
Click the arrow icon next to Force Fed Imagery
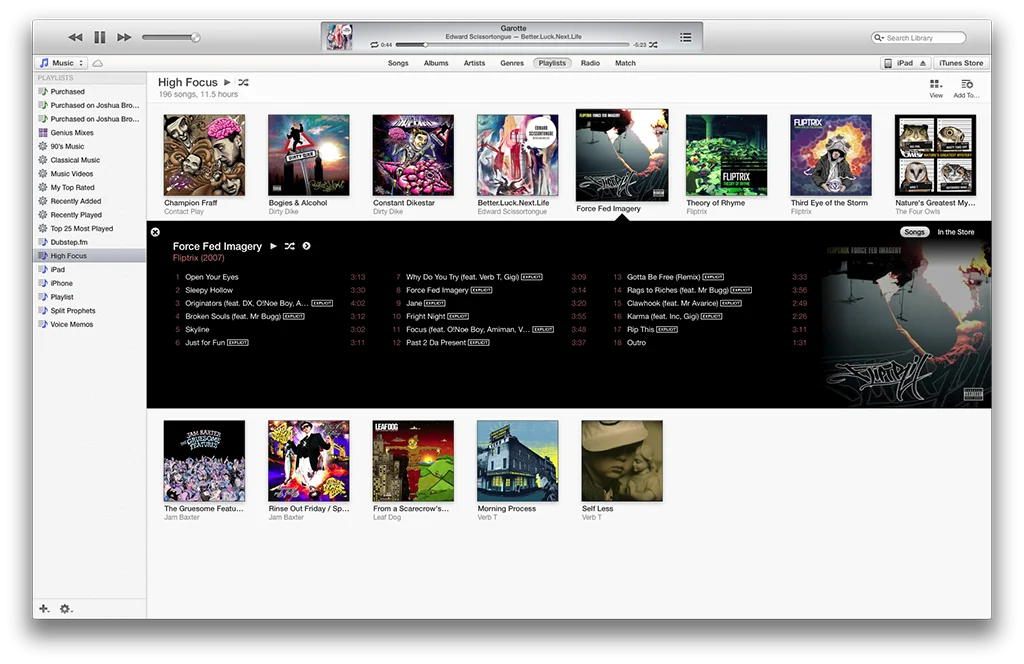click(306, 246)
